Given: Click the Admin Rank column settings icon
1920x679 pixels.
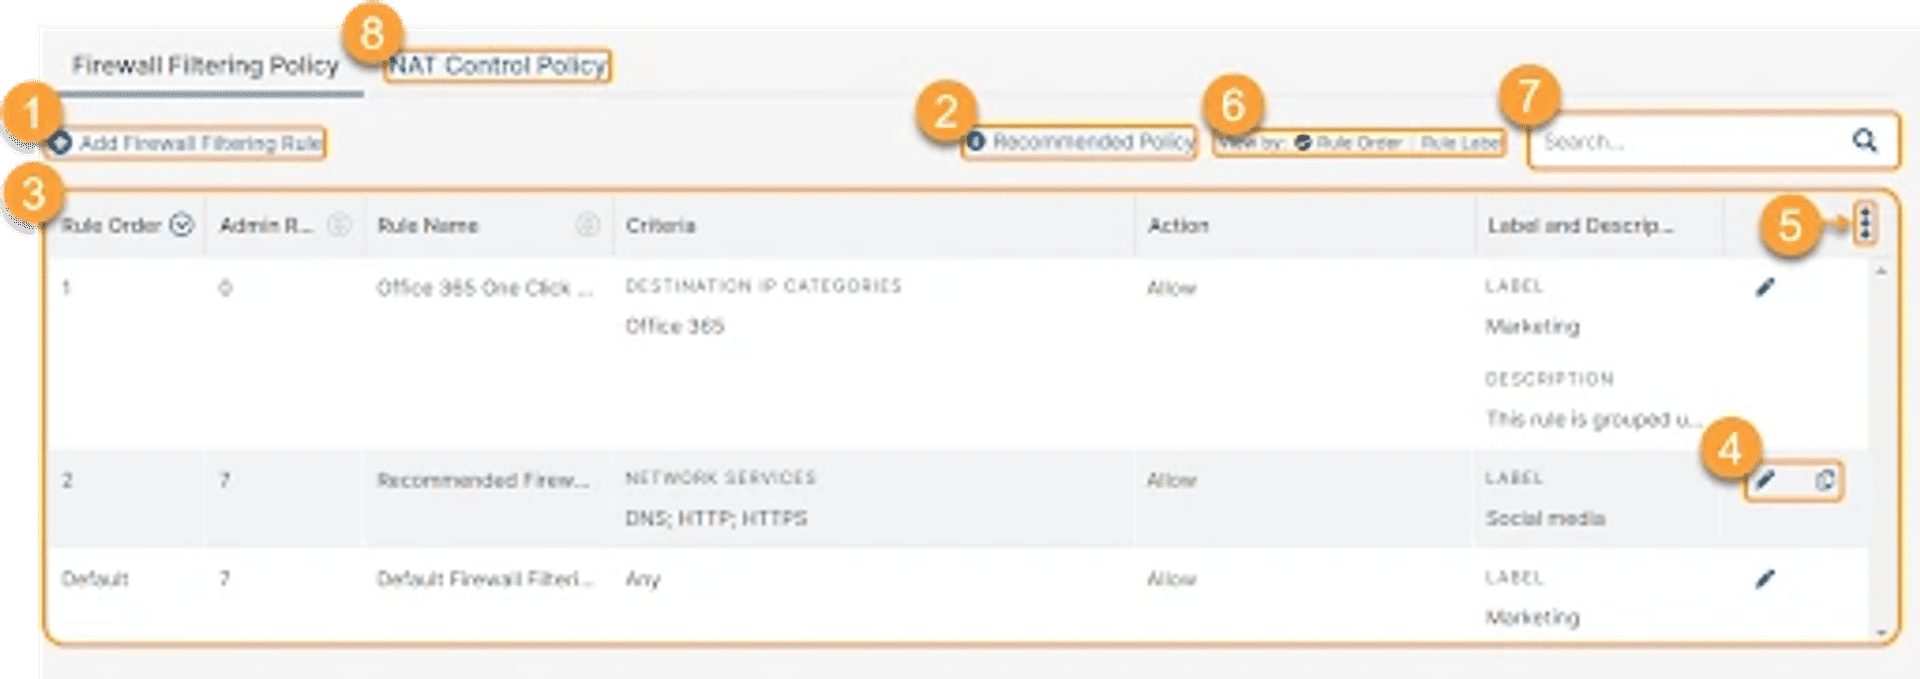Looking at the screenshot, I should [x=339, y=225].
